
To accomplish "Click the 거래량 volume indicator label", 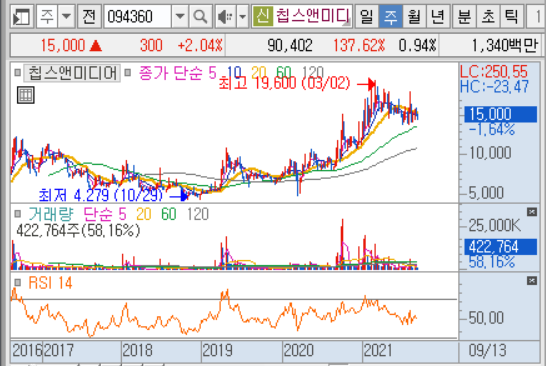I will (51, 214).
